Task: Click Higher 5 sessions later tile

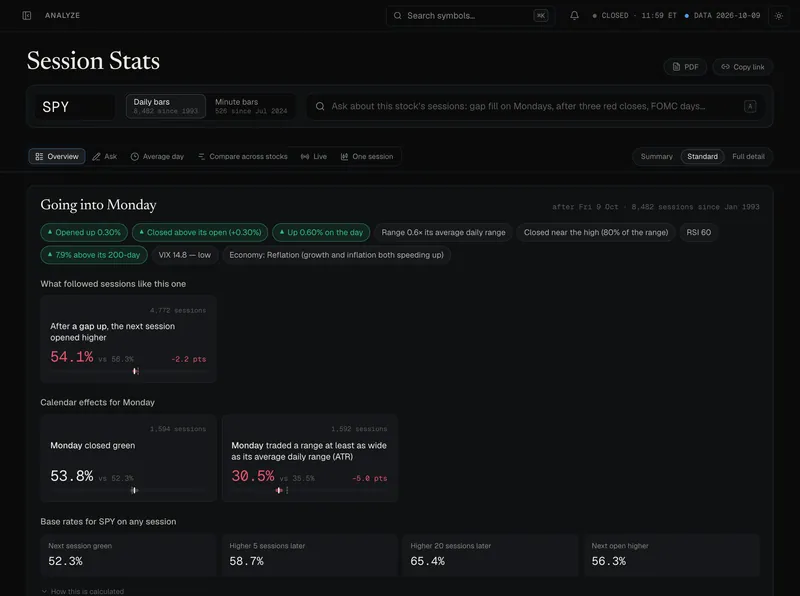Action: pyautogui.click(x=310, y=555)
